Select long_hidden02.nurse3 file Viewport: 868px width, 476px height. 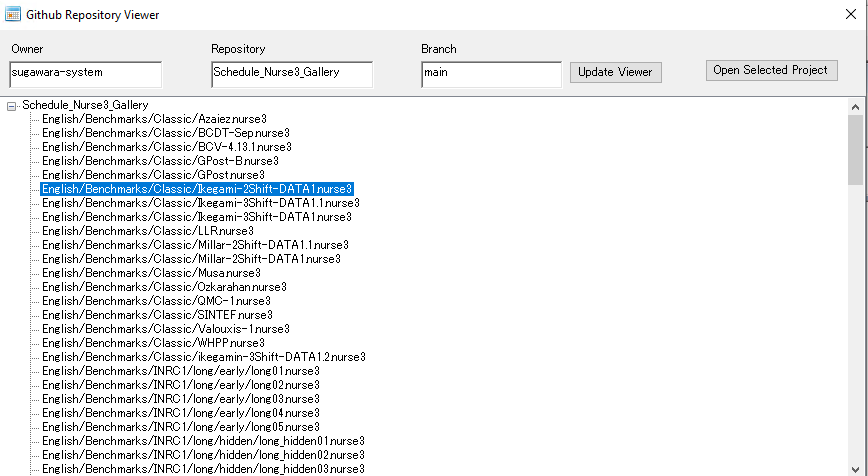click(x=204, y=455)
